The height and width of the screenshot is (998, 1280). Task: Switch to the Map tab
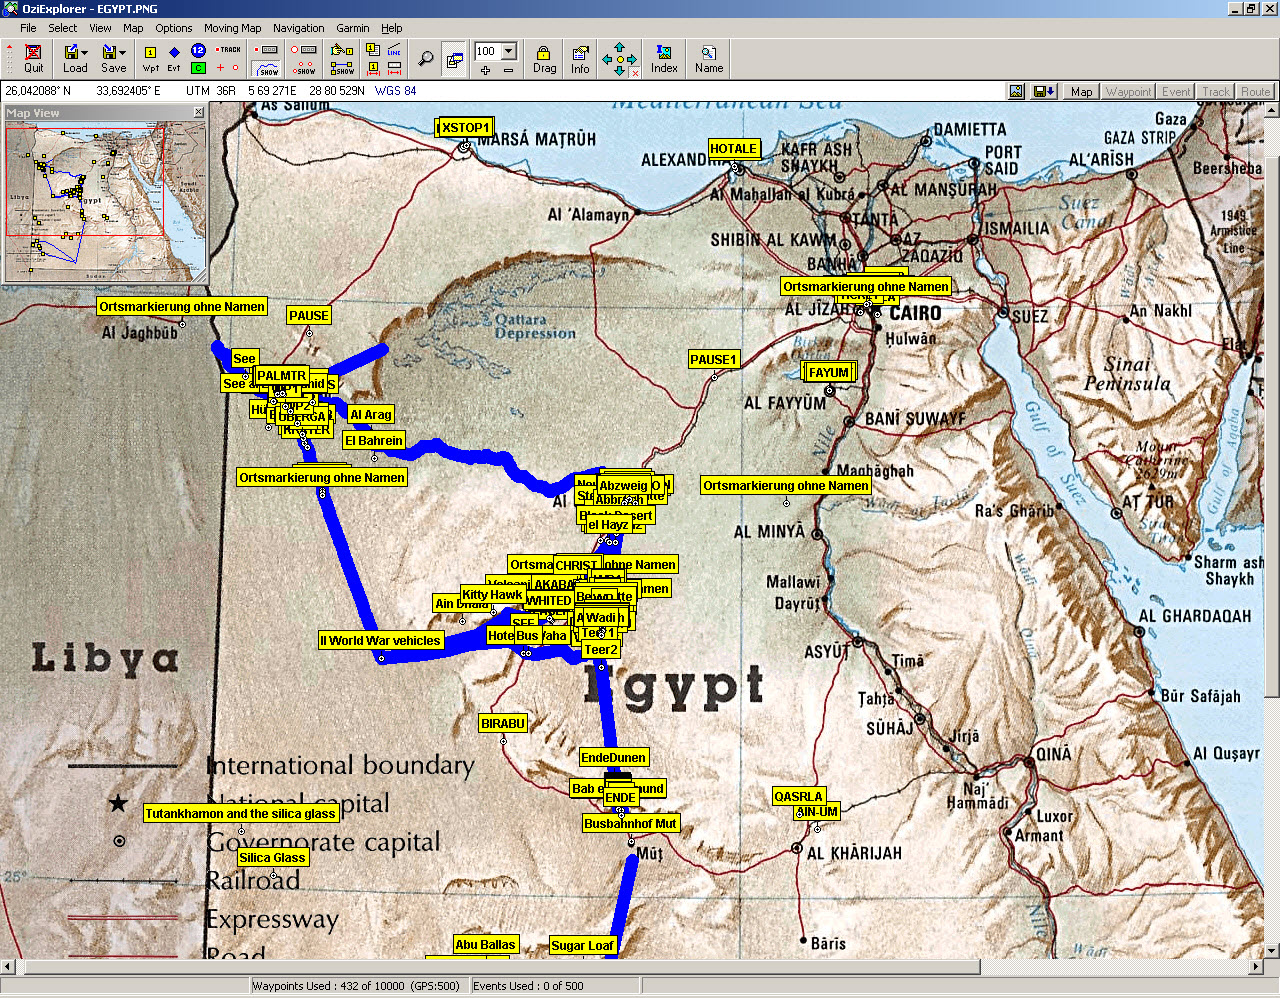point(1081,91)
